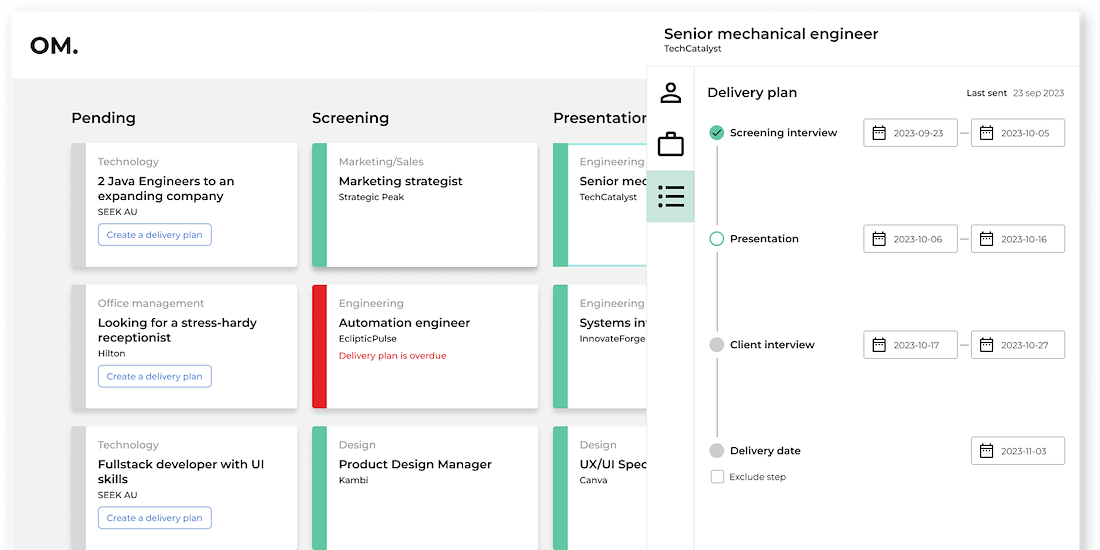Create a delivery plan for receptionist job
1100x550 pixels.
tap(155, 377)
